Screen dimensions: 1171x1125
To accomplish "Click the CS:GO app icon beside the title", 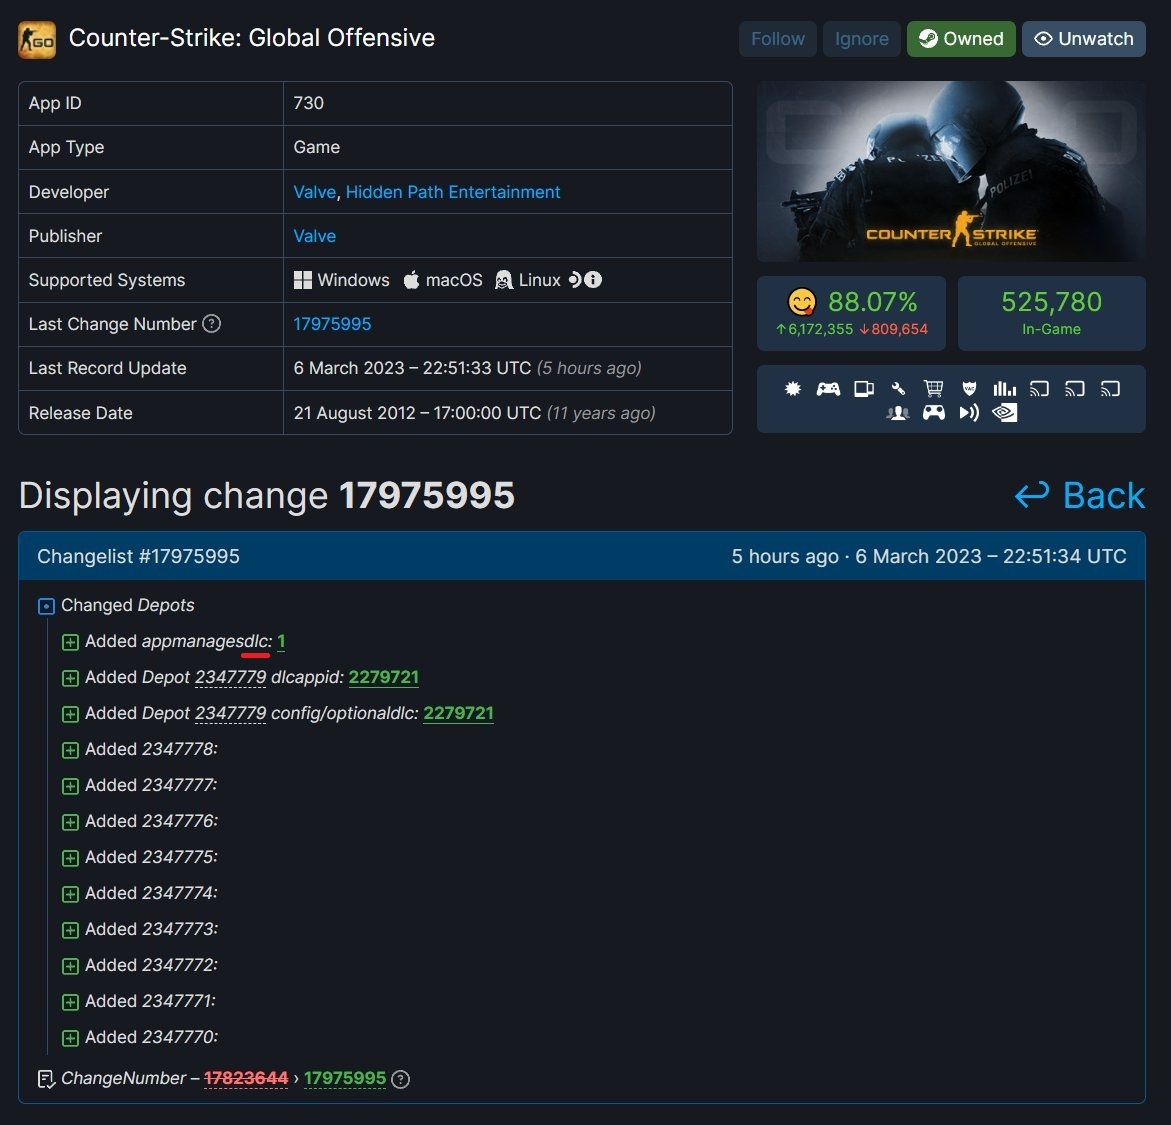I will point(37,40).
